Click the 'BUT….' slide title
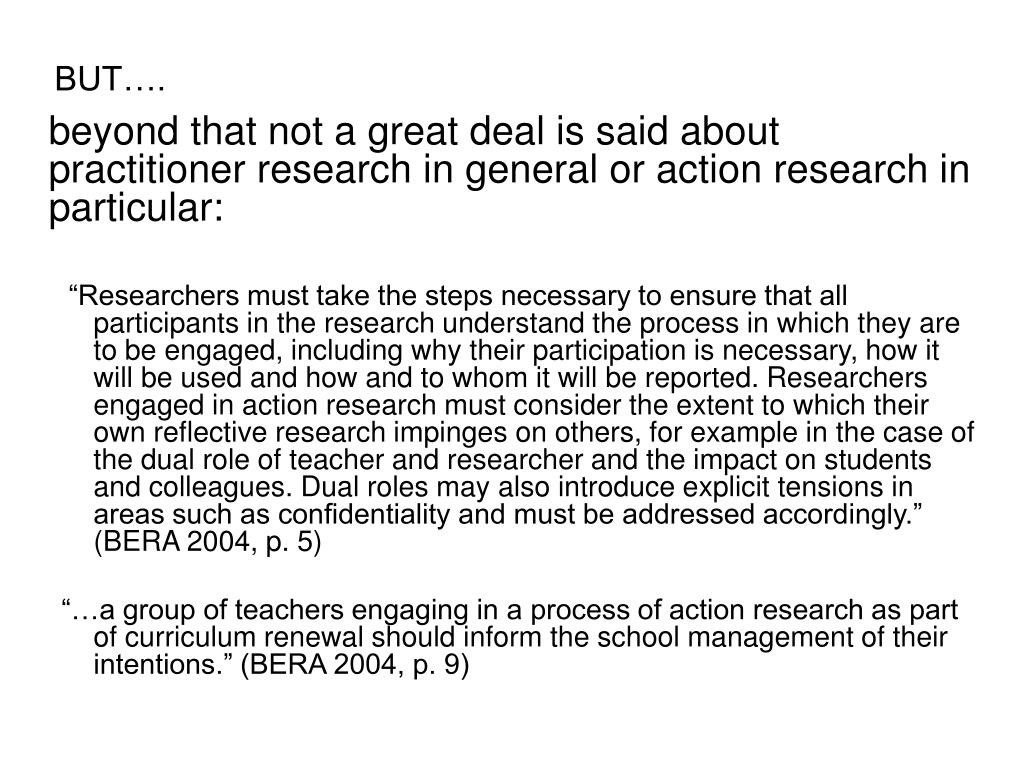This screenshot has width=1024, height=768. tap(110, 80)
